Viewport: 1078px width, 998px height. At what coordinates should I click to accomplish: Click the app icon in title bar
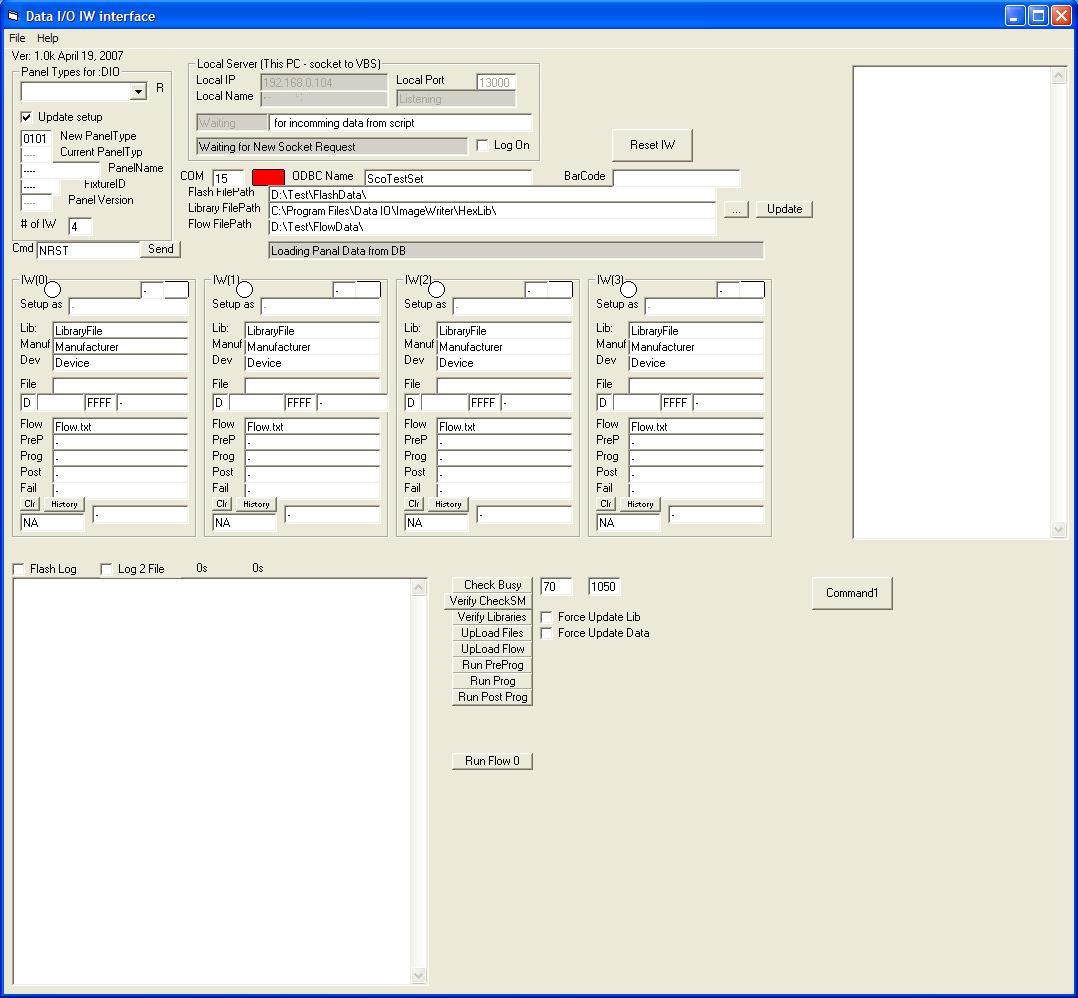(13, 16)
